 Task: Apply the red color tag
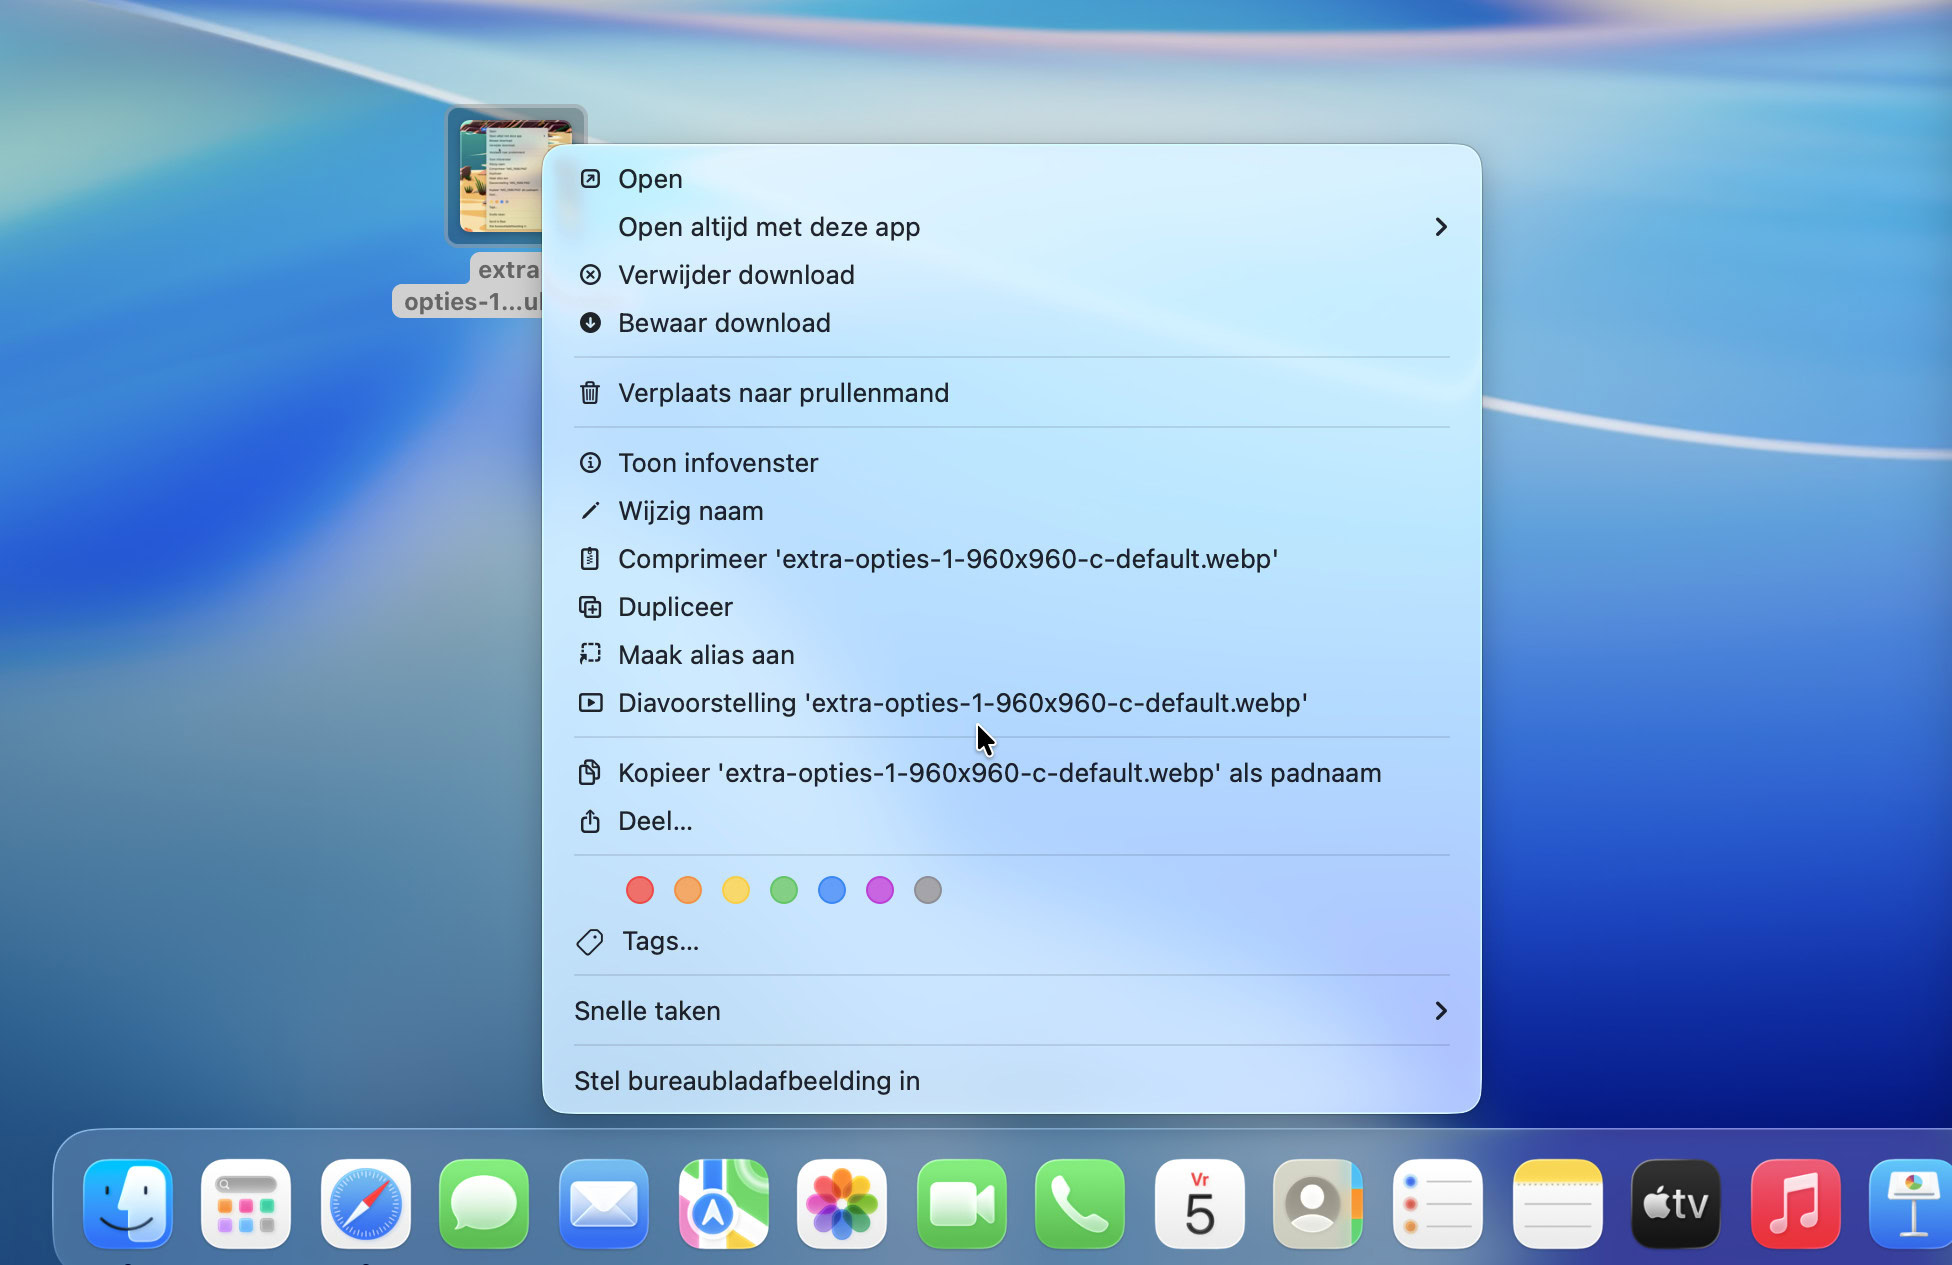640,890
